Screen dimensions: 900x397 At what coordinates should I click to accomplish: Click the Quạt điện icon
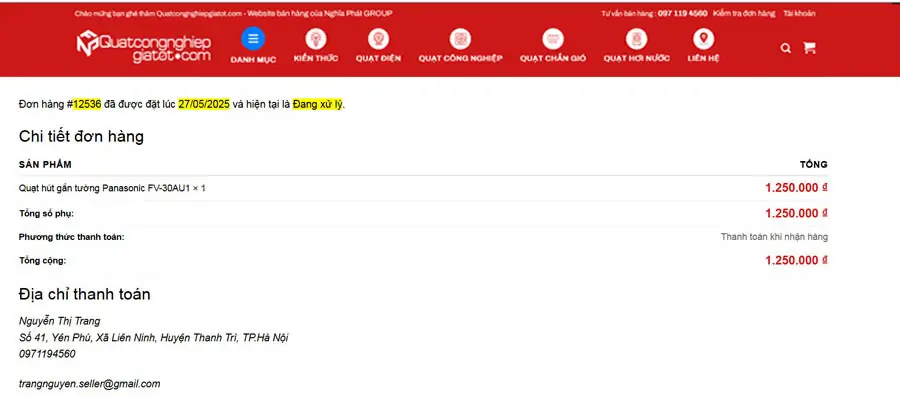click(378, 39)
